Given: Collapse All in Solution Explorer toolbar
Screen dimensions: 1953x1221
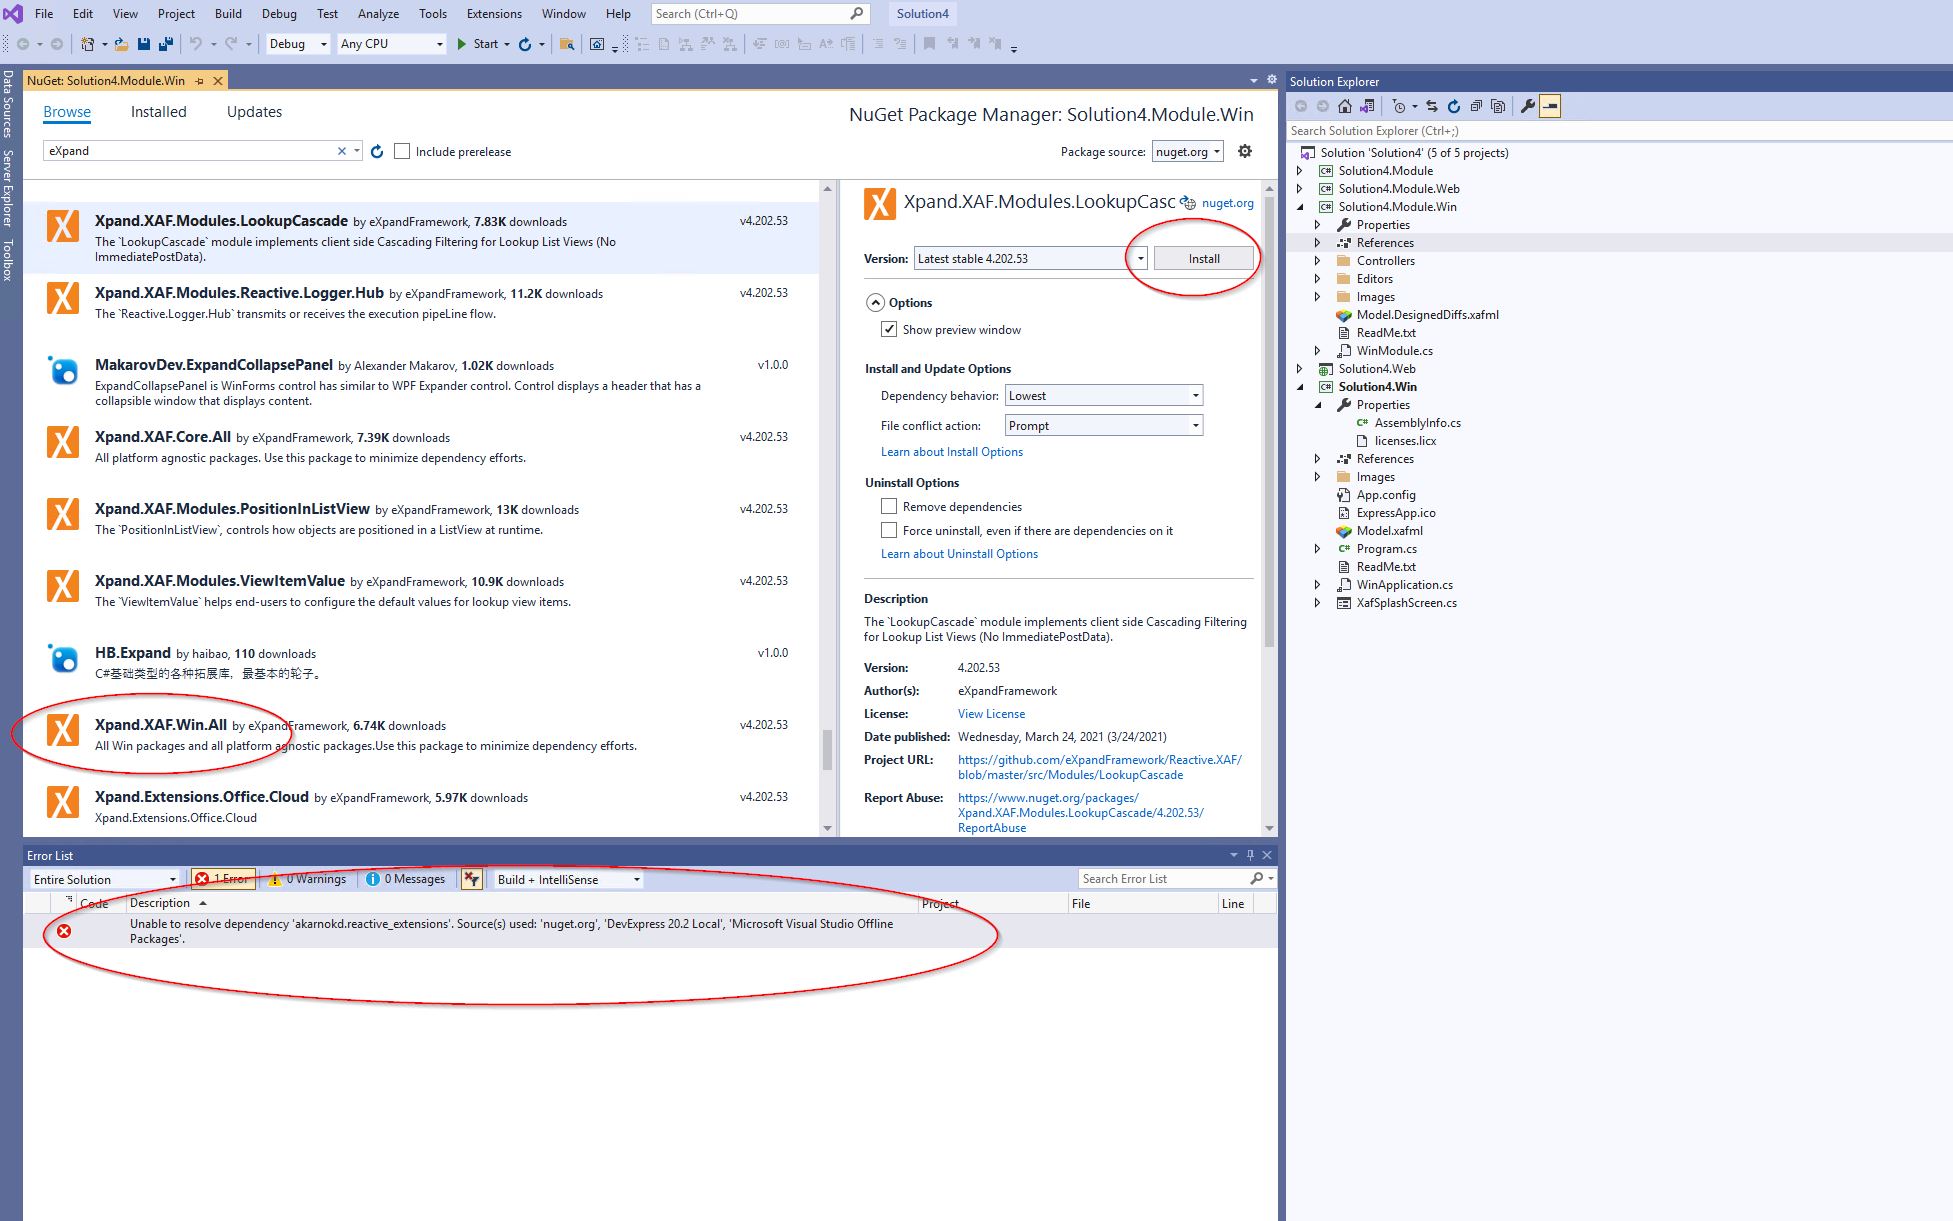Looking at the screenshot, I should pyautogui.click(x=1476, y=106).
